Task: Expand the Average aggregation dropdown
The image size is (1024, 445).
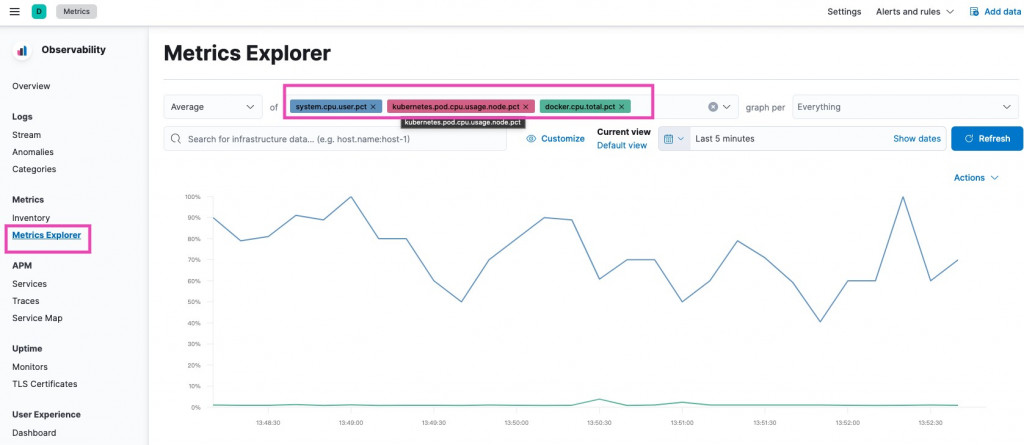Action: pos(213,107)
